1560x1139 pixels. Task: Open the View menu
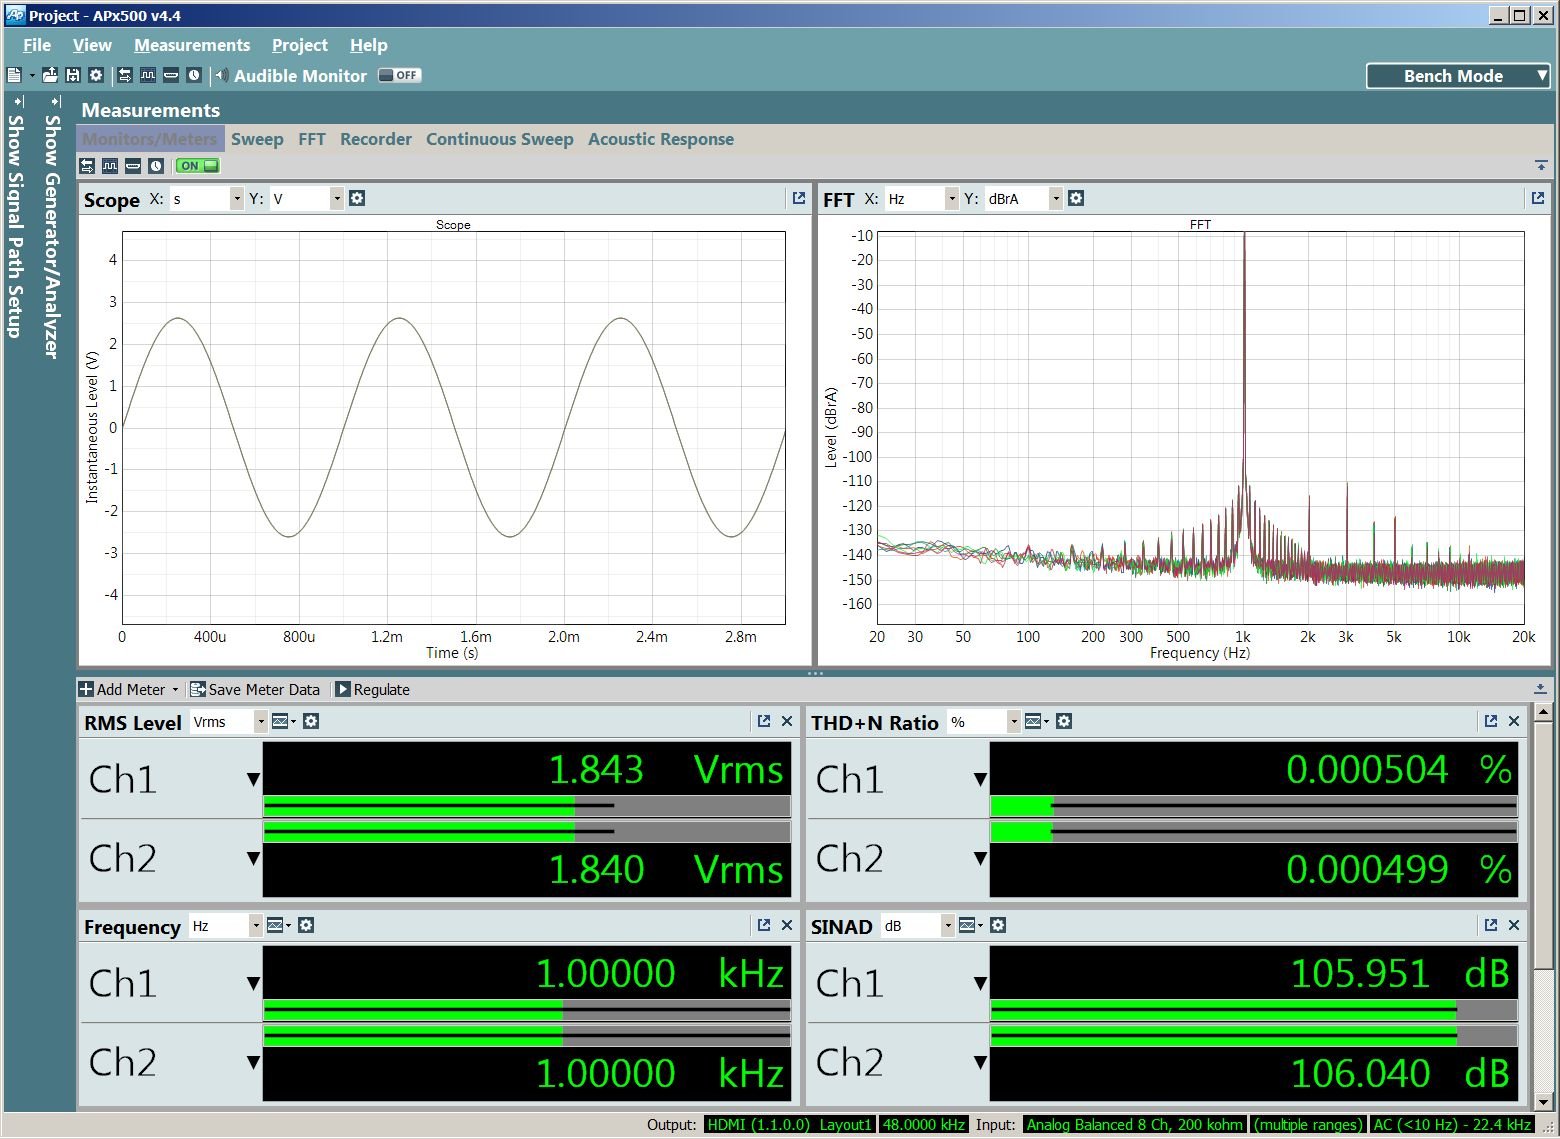92,45
